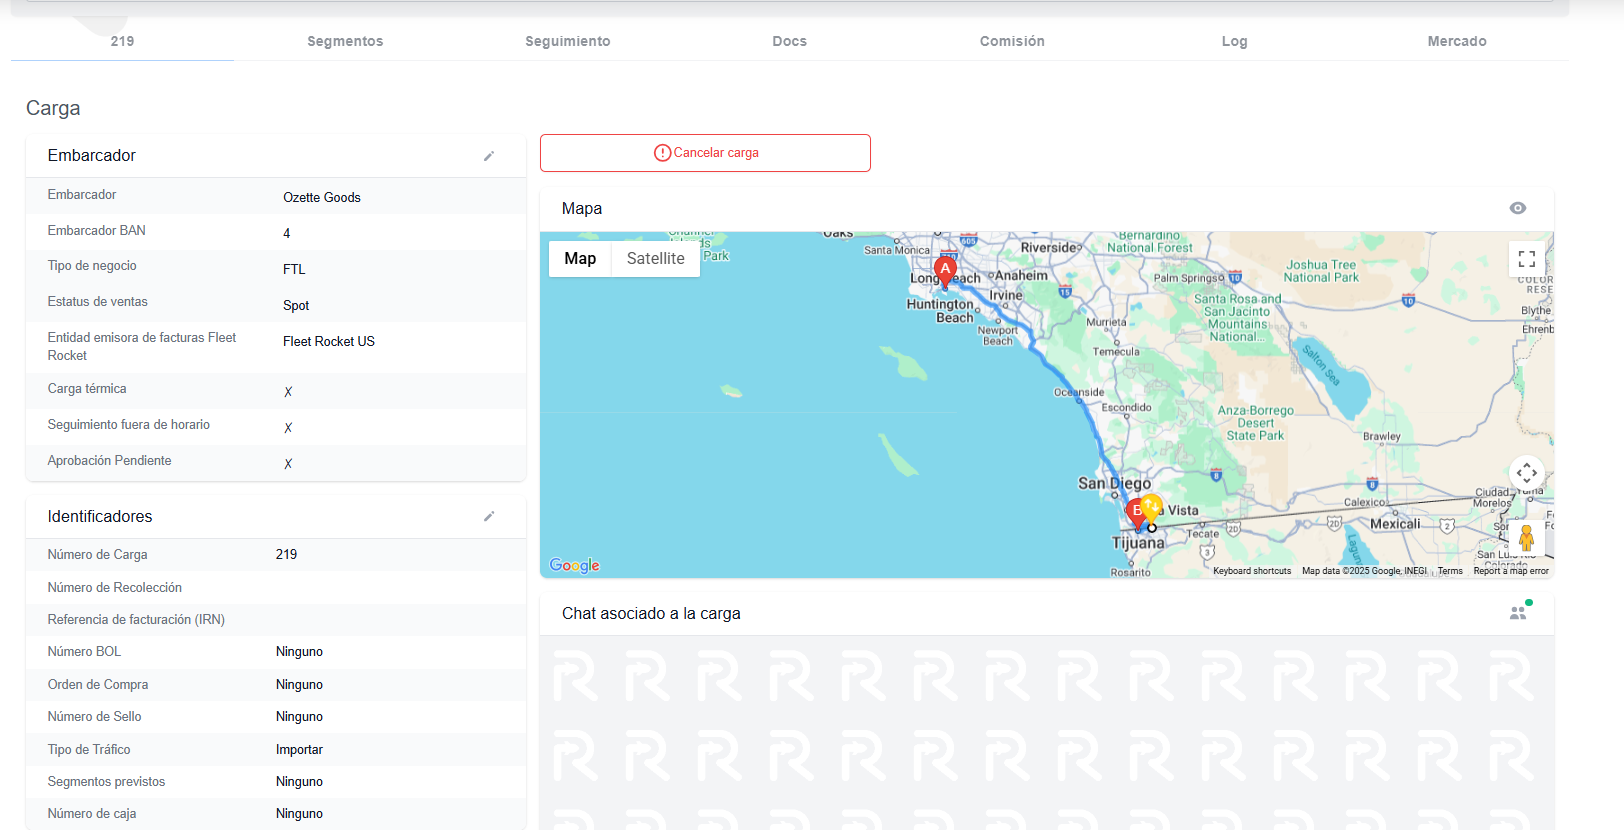Select the Ozette Goods embarcador value
This screenshot has width=1624, height=830.
(322, 198)
